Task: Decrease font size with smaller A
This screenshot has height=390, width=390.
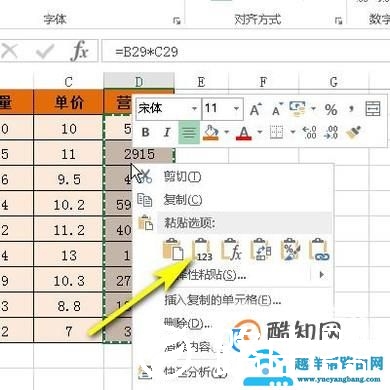Action: point(277,109)
